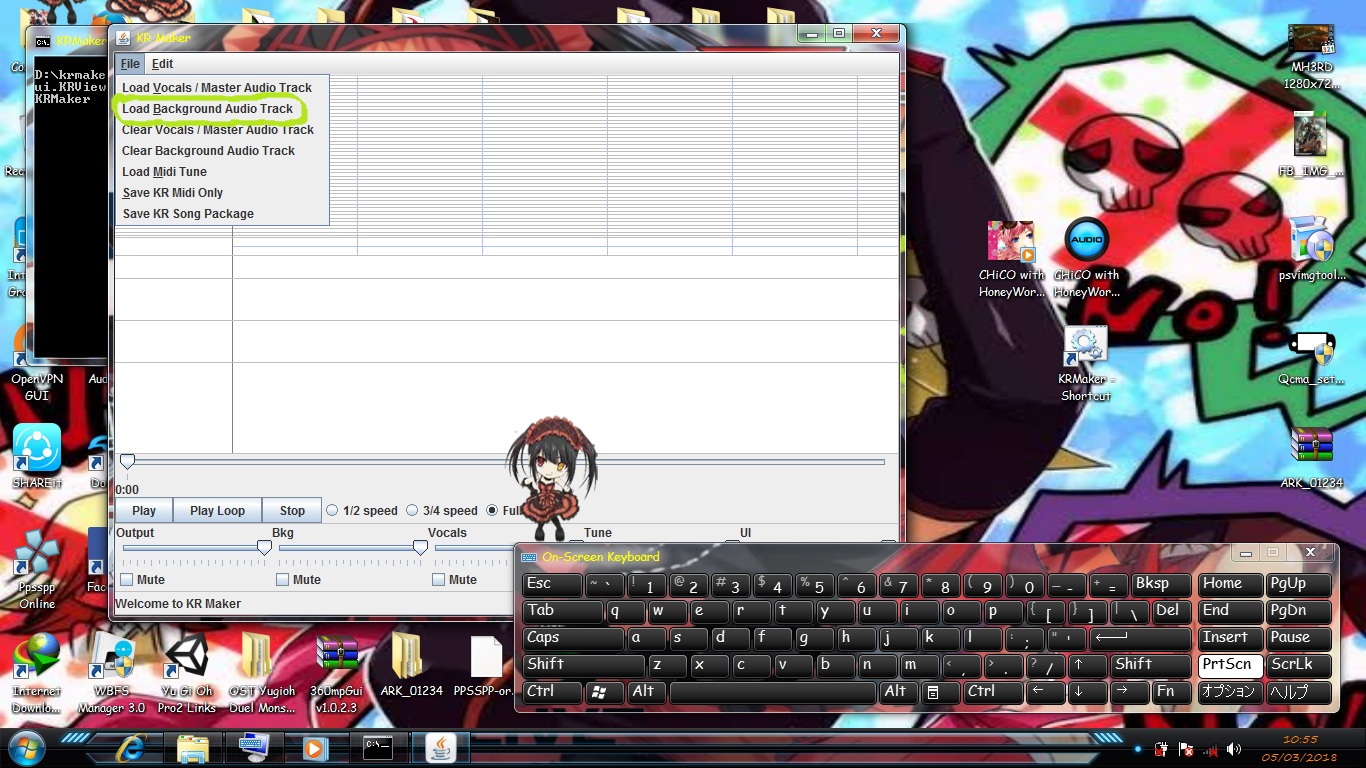Switch to the command prompt taskbar item
The width and height of the screenshot is (1366, 768).
pos(378,747)
